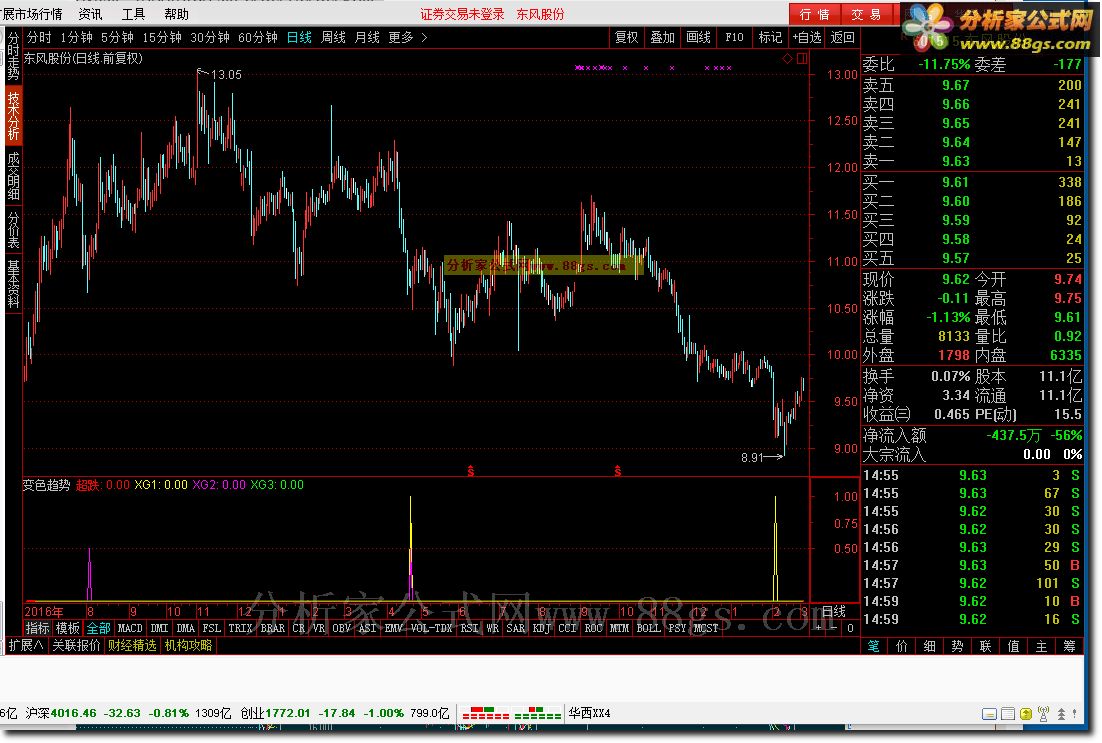This screenshot has height=743, width=1102.
Task: Click 证券交易未登录 login link
Action: (x=462, y=14)
